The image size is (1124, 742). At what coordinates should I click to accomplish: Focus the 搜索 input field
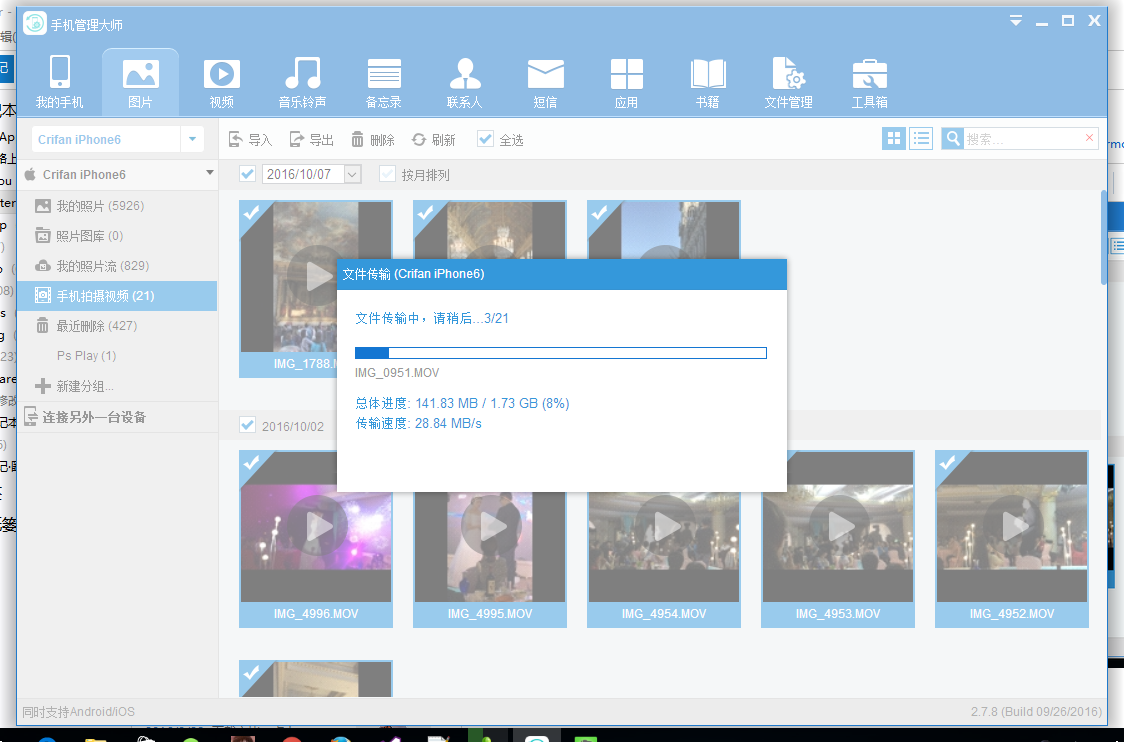pyautogui.click(x=1021, y=139)
